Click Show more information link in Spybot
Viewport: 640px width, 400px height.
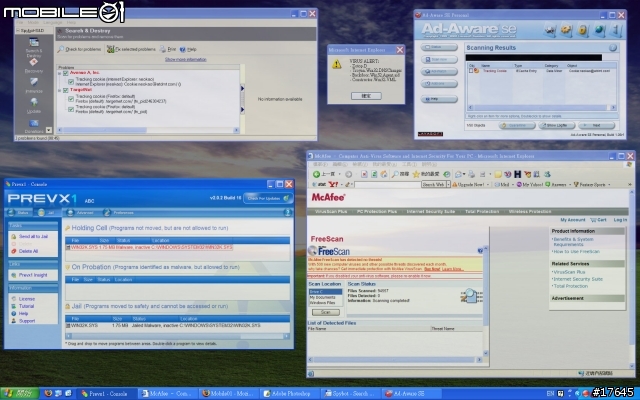tap(186, 60)
